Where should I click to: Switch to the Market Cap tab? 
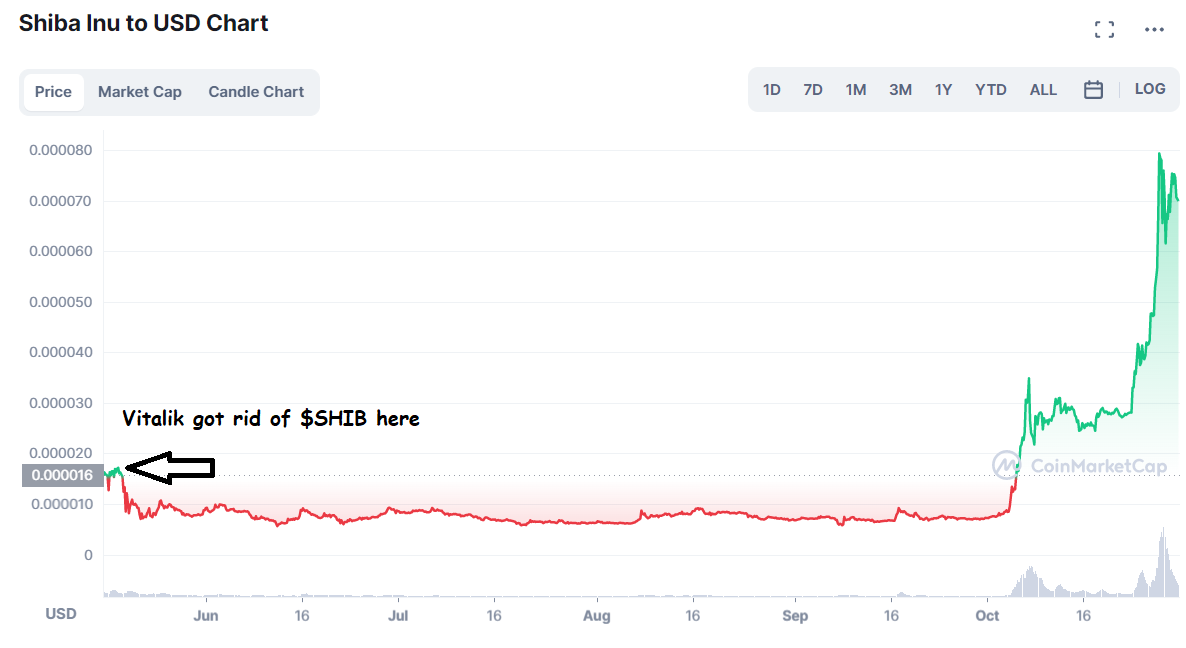point(140,91)
